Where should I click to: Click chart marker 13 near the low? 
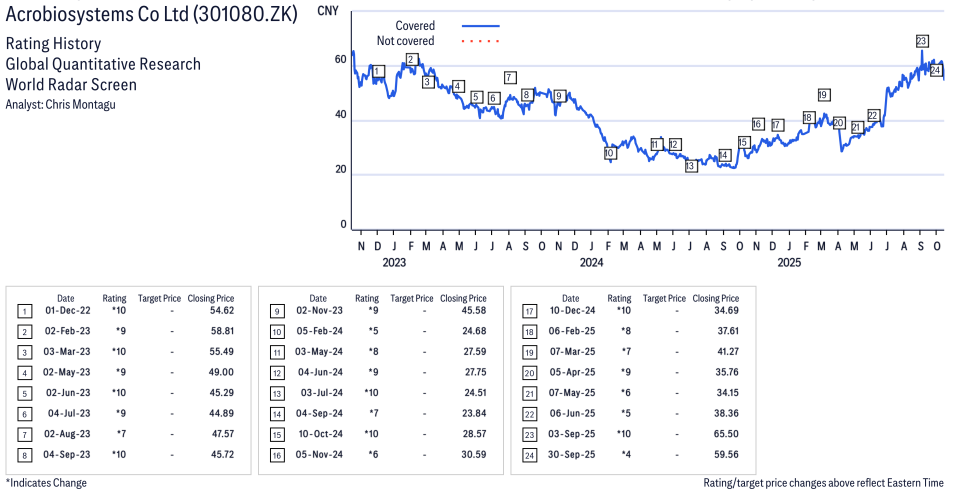[691, 166]
